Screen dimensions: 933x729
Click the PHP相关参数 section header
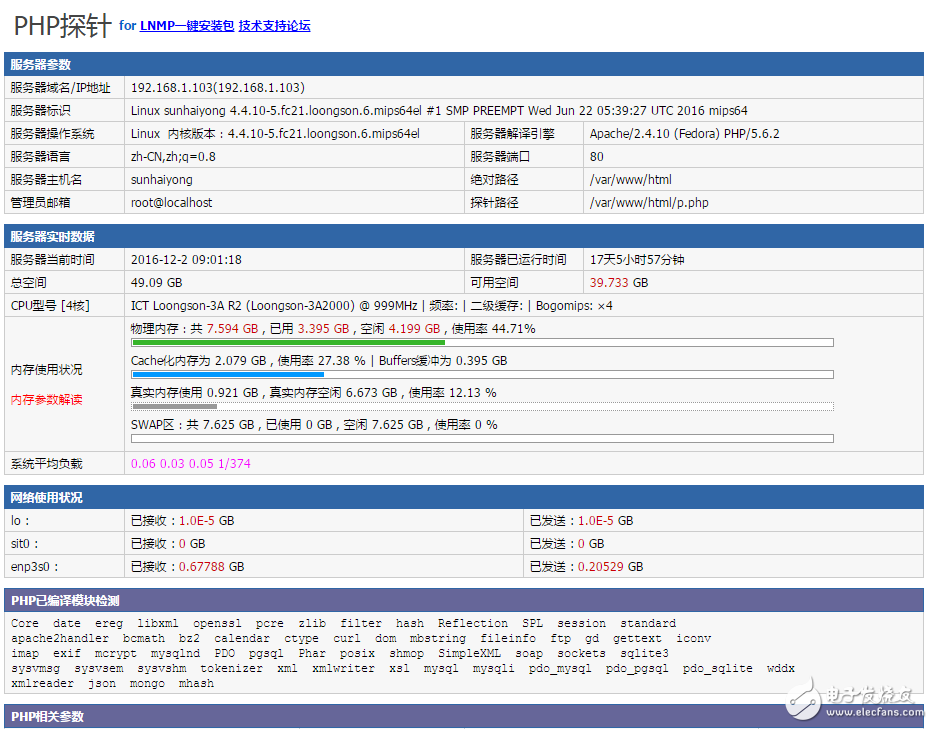tap(47, 717)
